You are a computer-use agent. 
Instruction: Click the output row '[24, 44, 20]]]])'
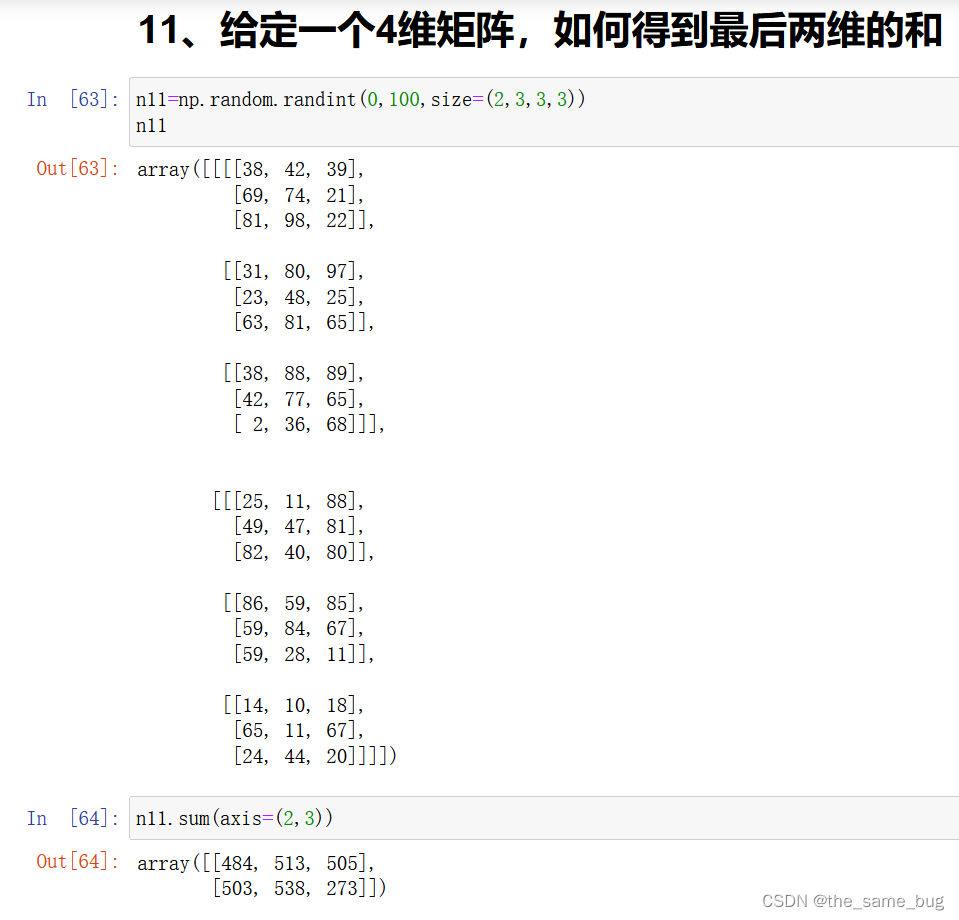click(x=315, y=756)
